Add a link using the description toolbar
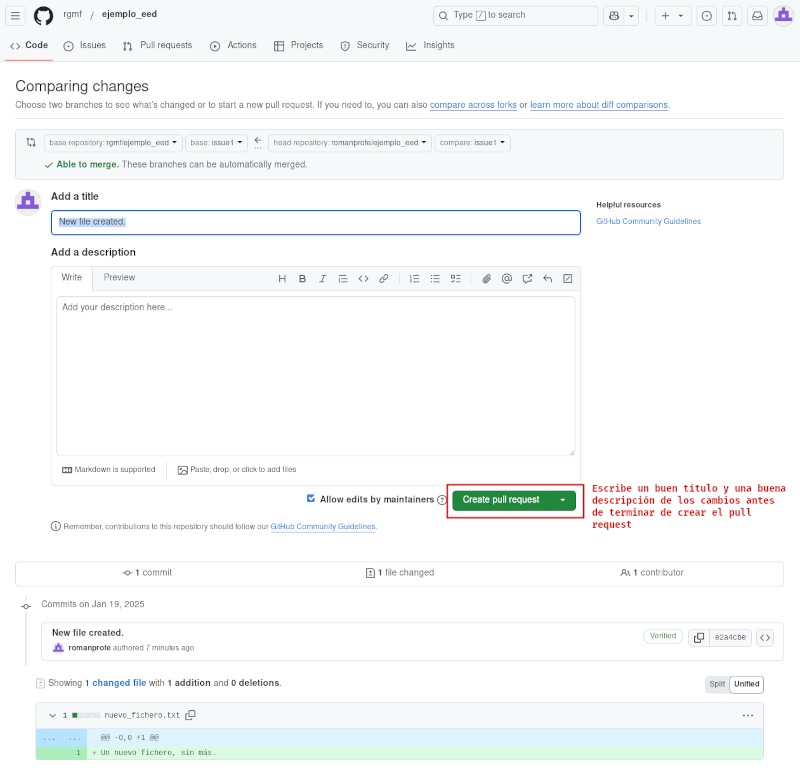This screenshot has height=771, width=800. coord(384,279)
